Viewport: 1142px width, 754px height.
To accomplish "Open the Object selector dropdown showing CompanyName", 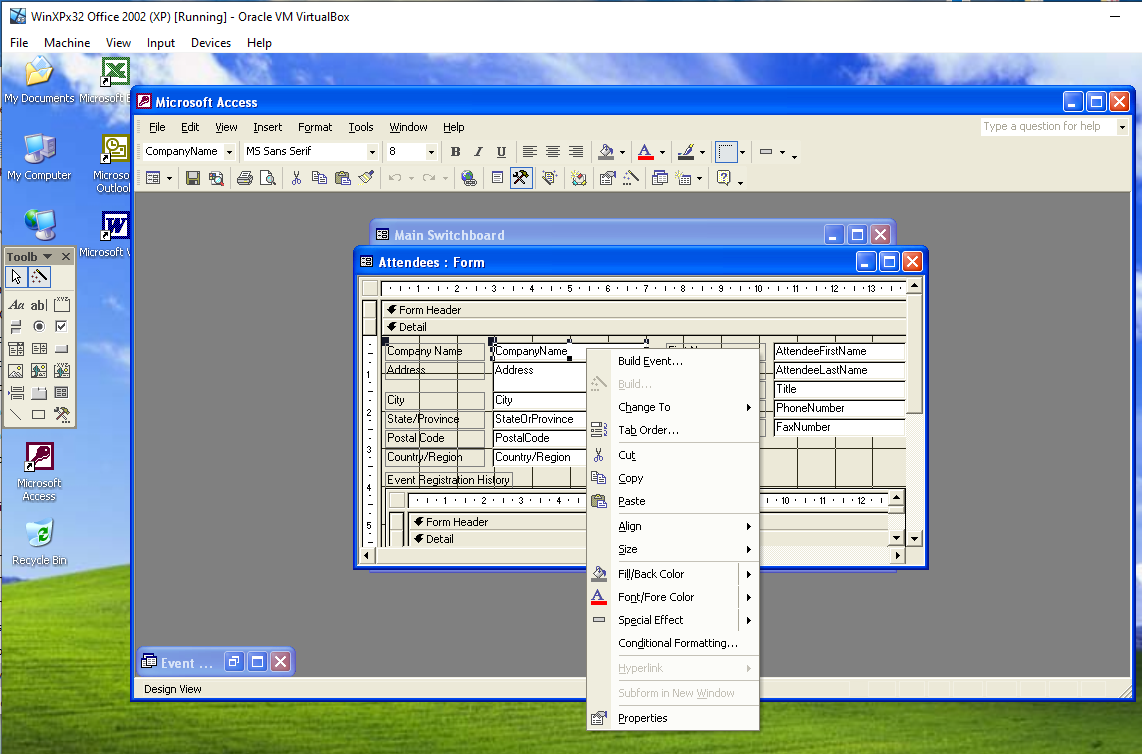I will 229,152.
